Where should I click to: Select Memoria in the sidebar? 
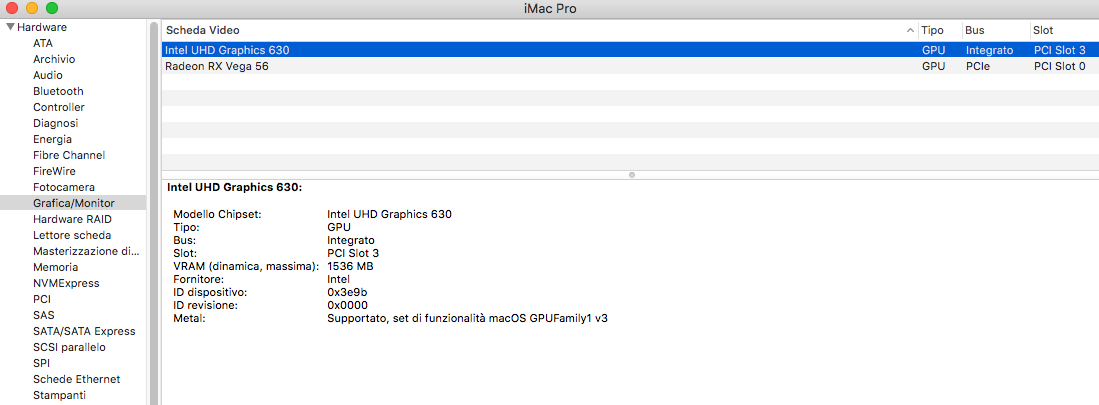coord(55,267)
